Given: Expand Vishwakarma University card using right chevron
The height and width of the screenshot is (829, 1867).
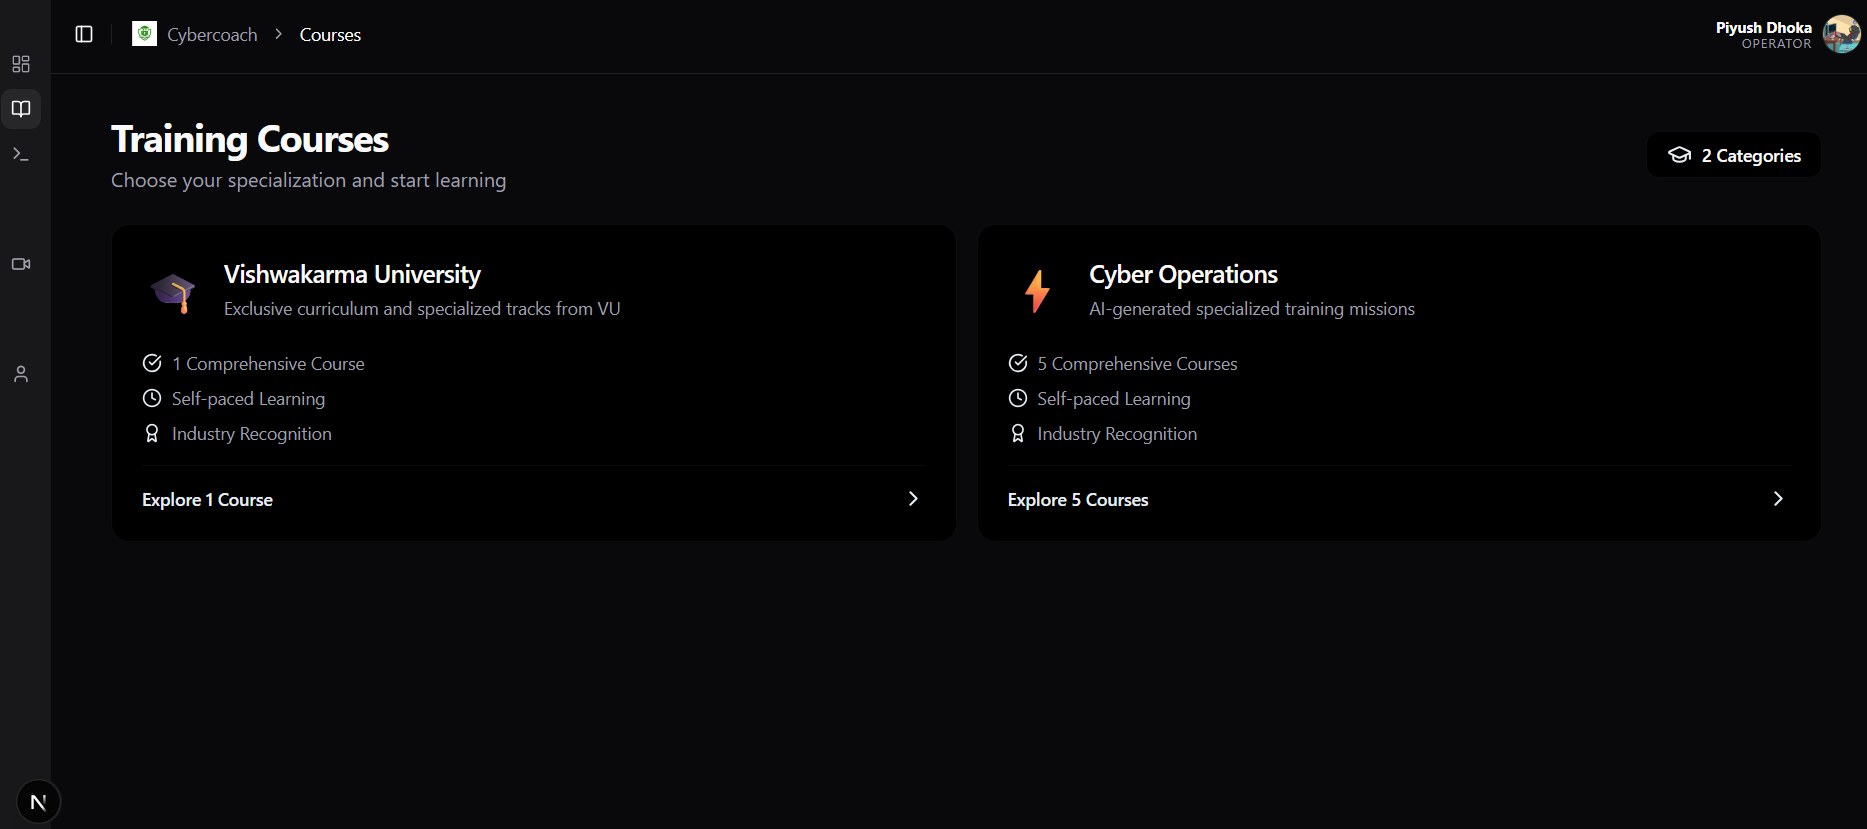Looking at the screenshot, I should 912,499.
